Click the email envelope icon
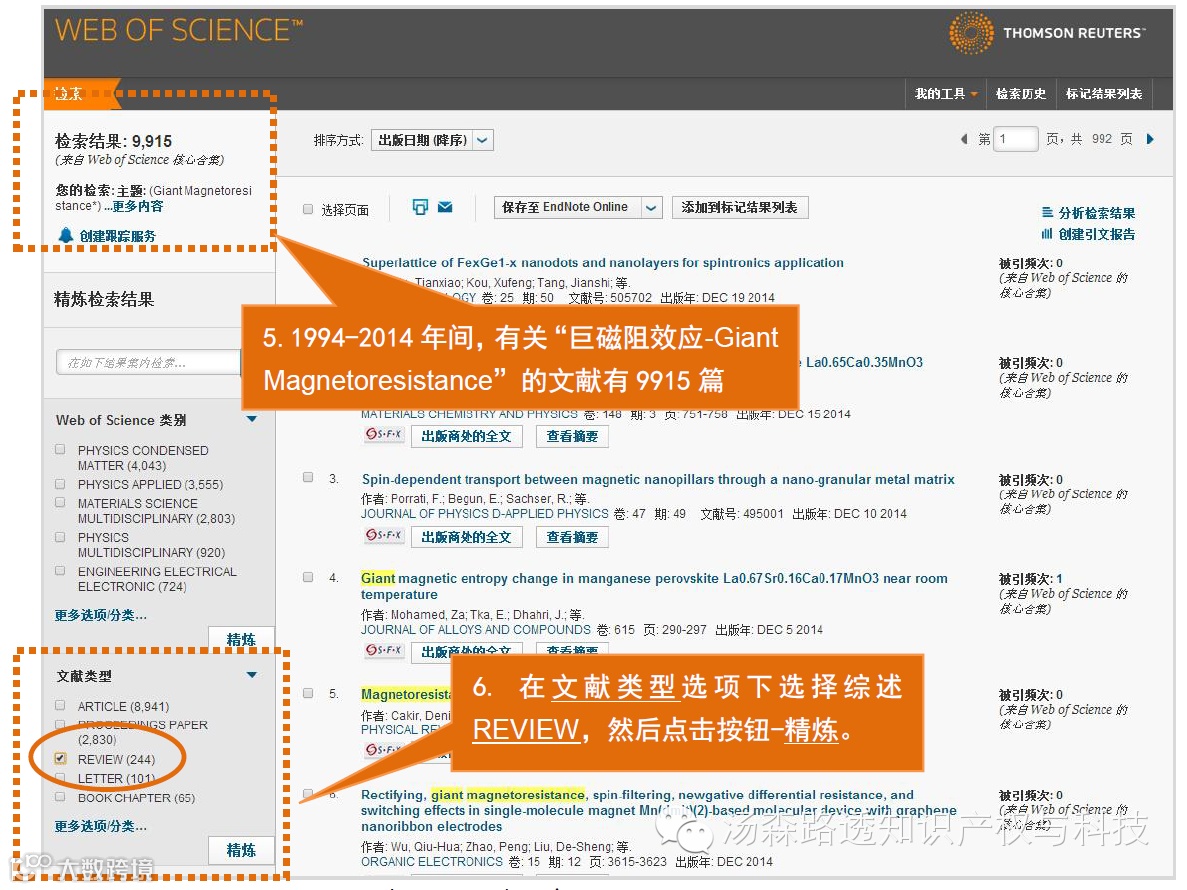 pyautogui.click(x=445, y=207)
